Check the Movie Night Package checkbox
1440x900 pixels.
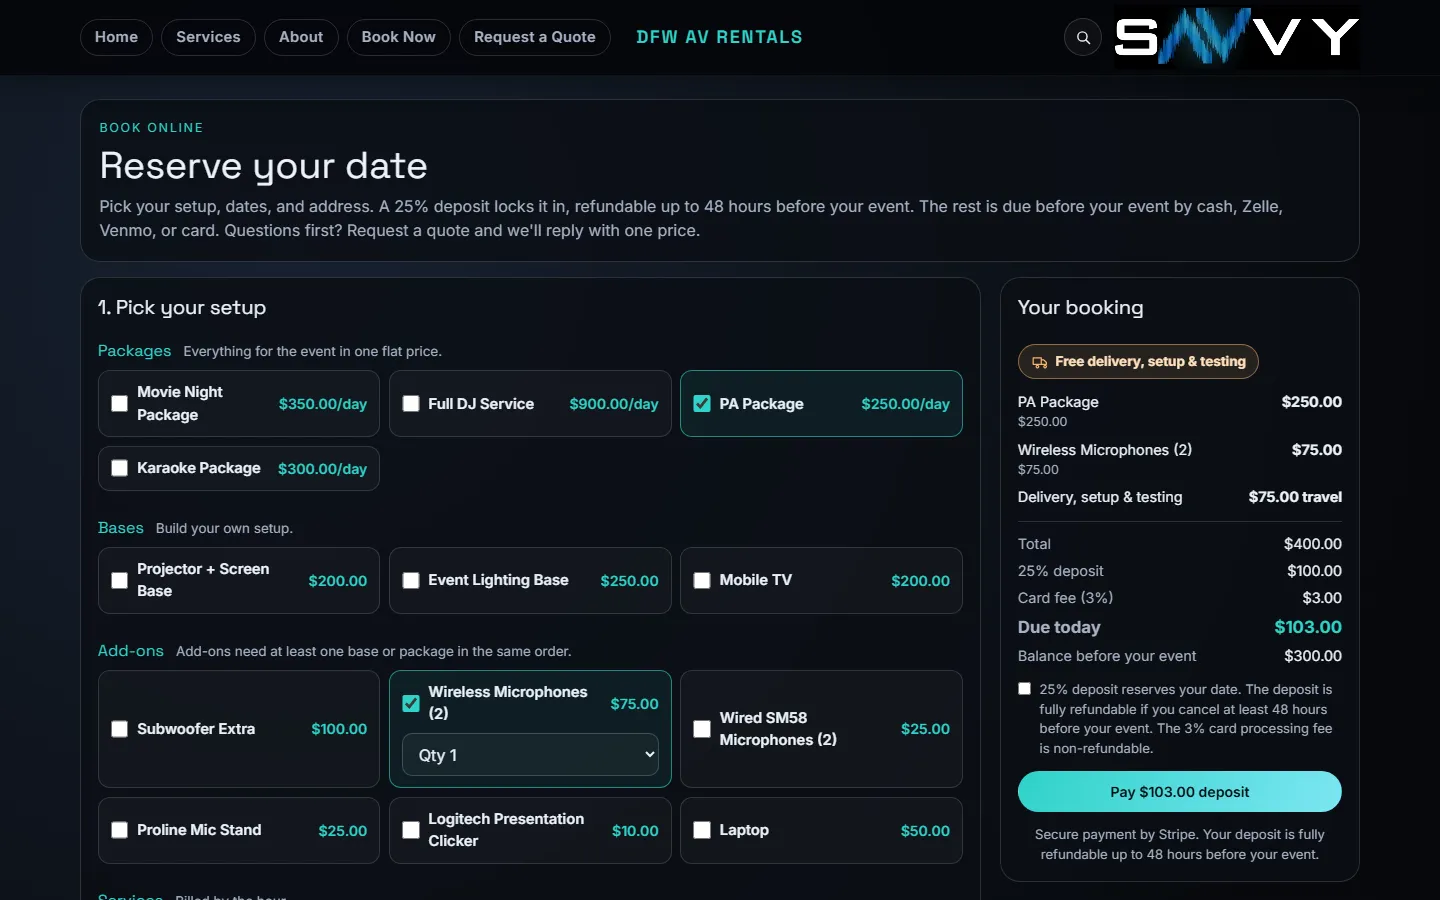pyautogui.click(x=119, y=404)
